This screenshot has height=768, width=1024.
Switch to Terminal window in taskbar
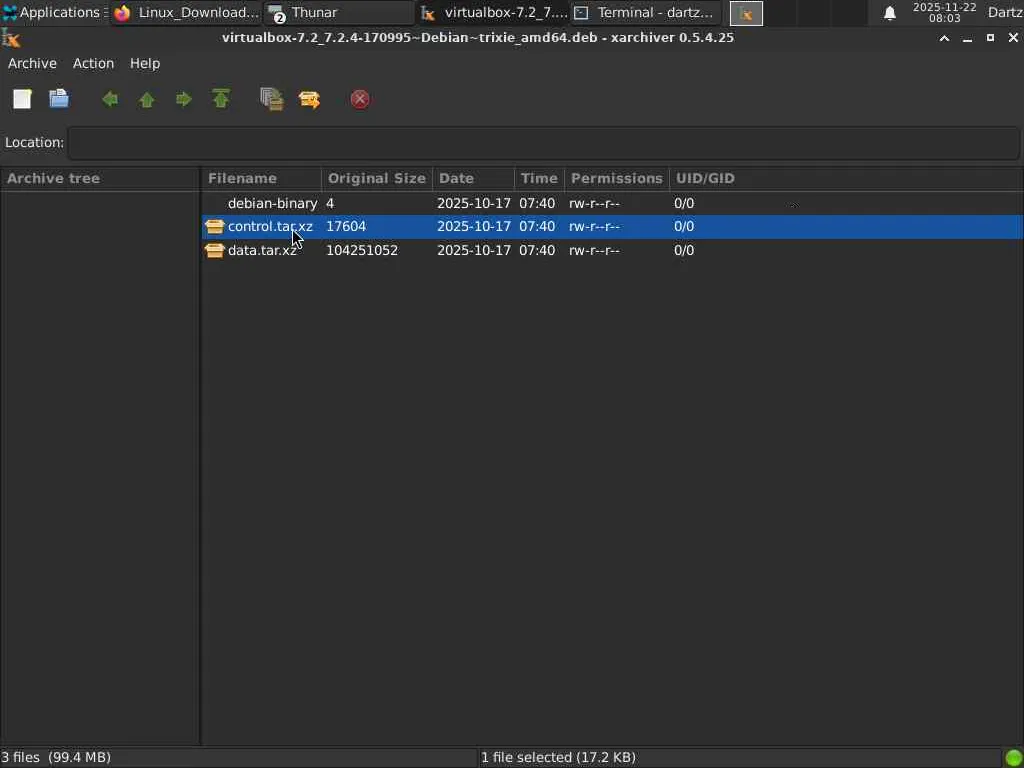(x=646, y=12)
